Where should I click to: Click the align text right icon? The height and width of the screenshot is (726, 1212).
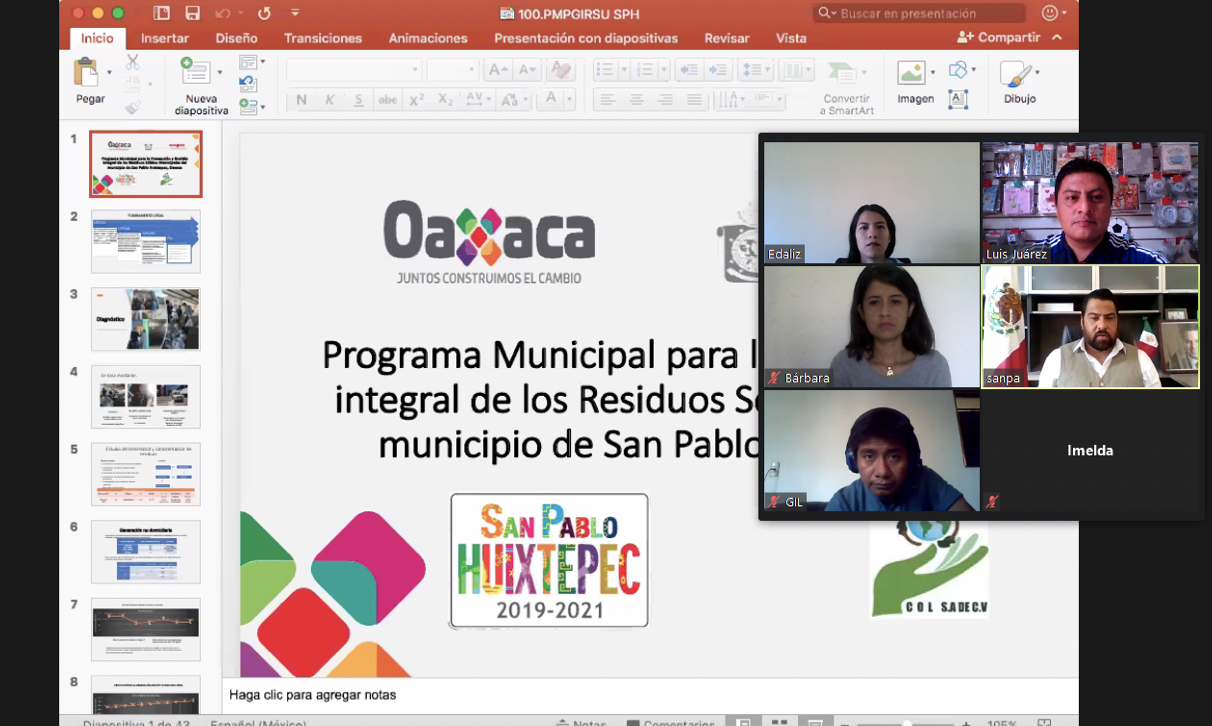pyautogui.click(x=665, y=100)
